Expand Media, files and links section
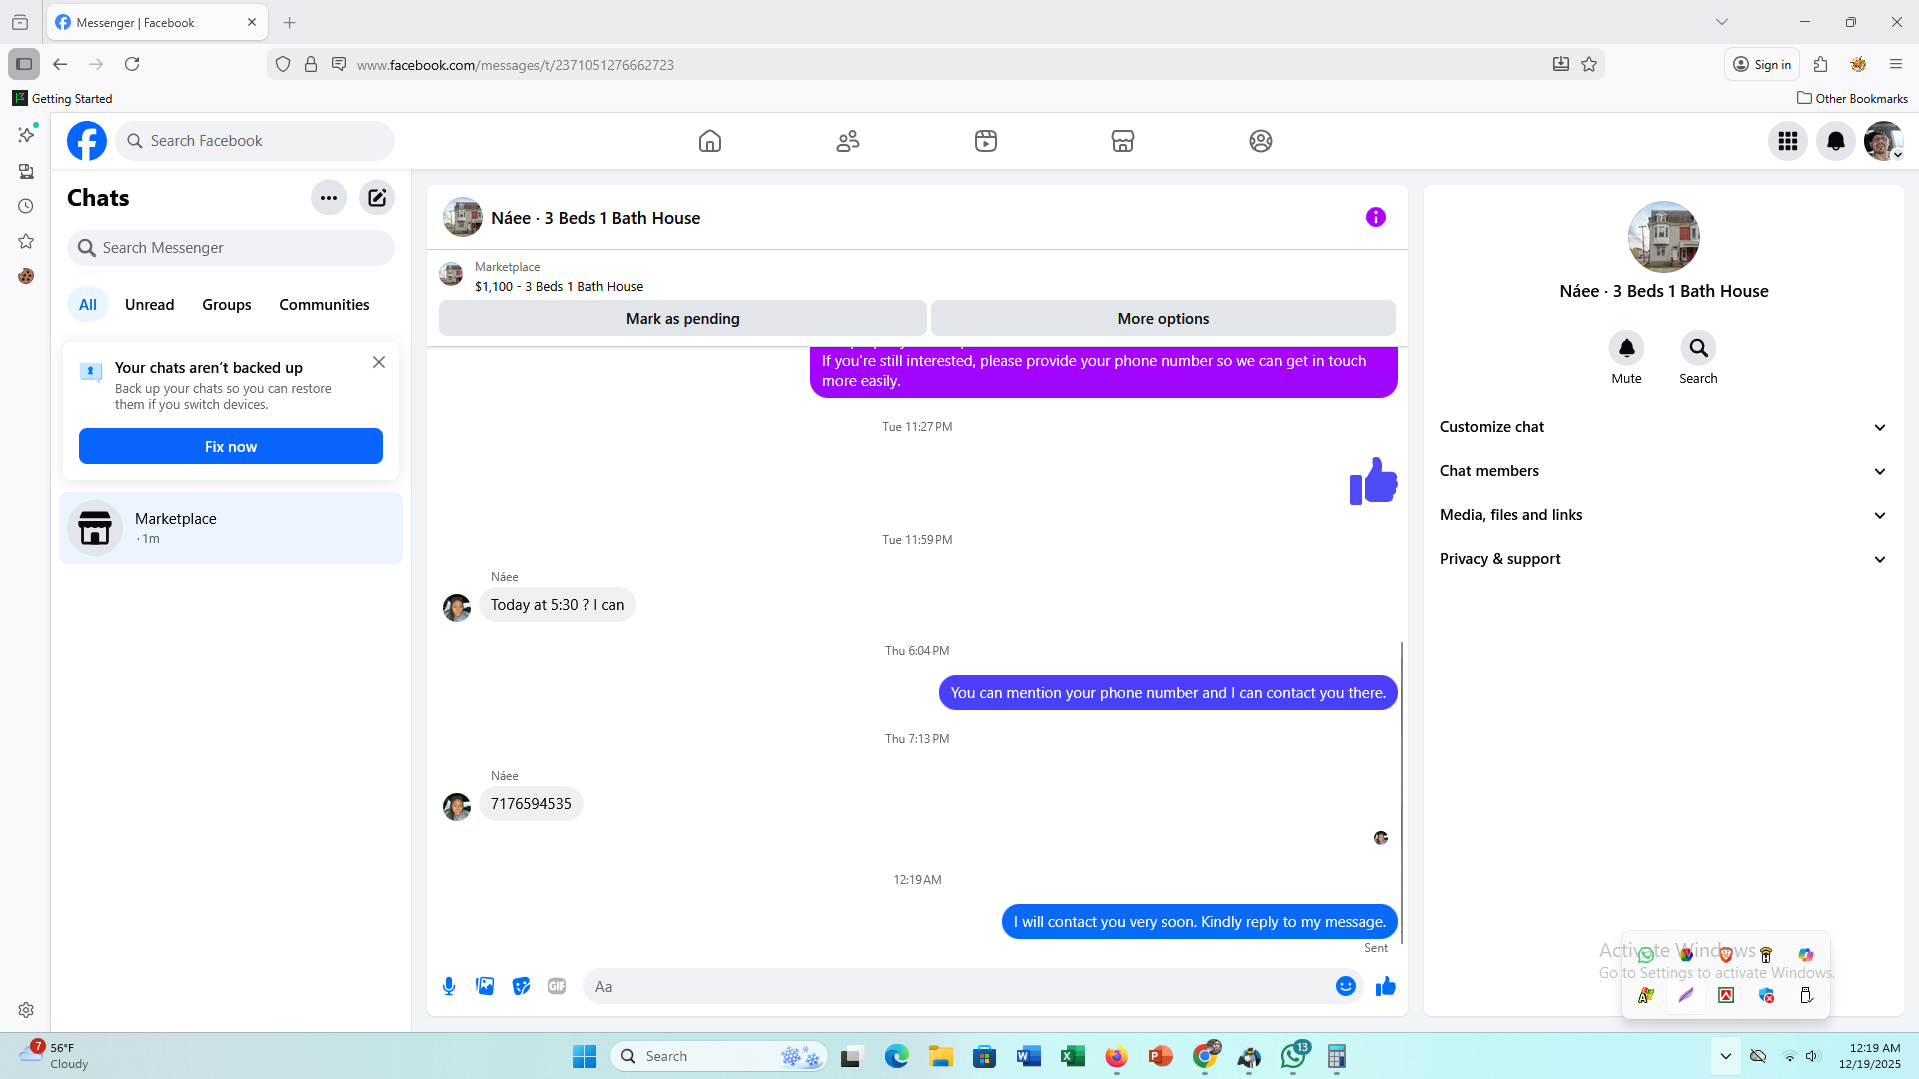The width and height of the screenshot is (1919, 1079). (x=1664, y=515)
